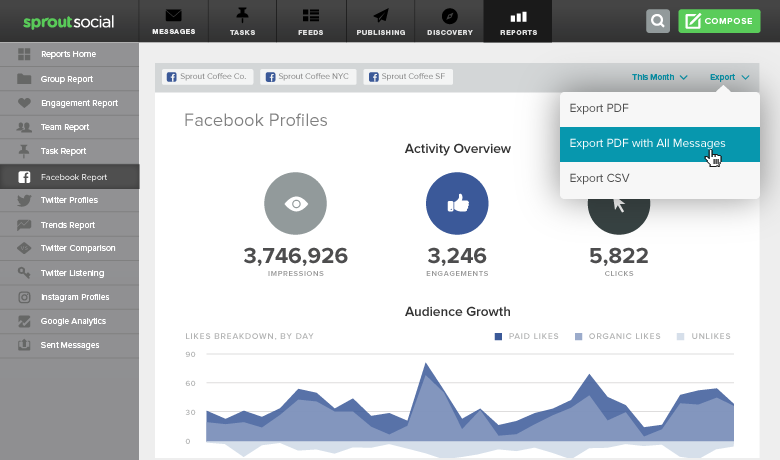
Task: Click the search magnifier button
Action: [x=658, y=21]
